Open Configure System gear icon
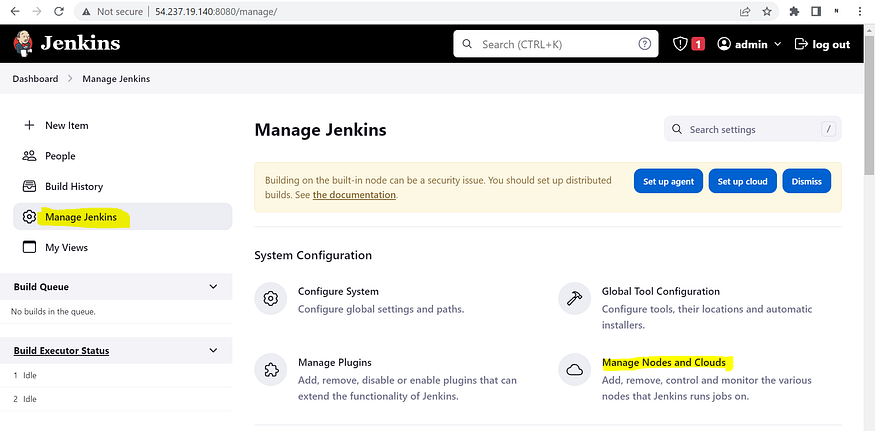The height and width of the screenshot is (431, 875). [271, 299]
